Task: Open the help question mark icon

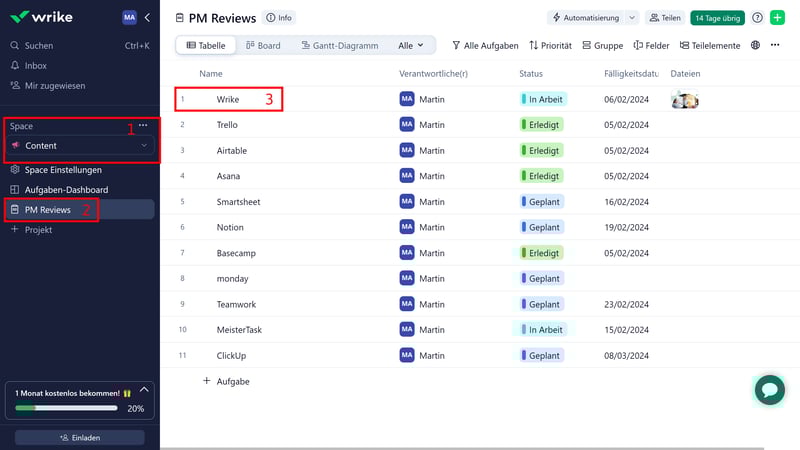Action: click(x=757, y=18)
